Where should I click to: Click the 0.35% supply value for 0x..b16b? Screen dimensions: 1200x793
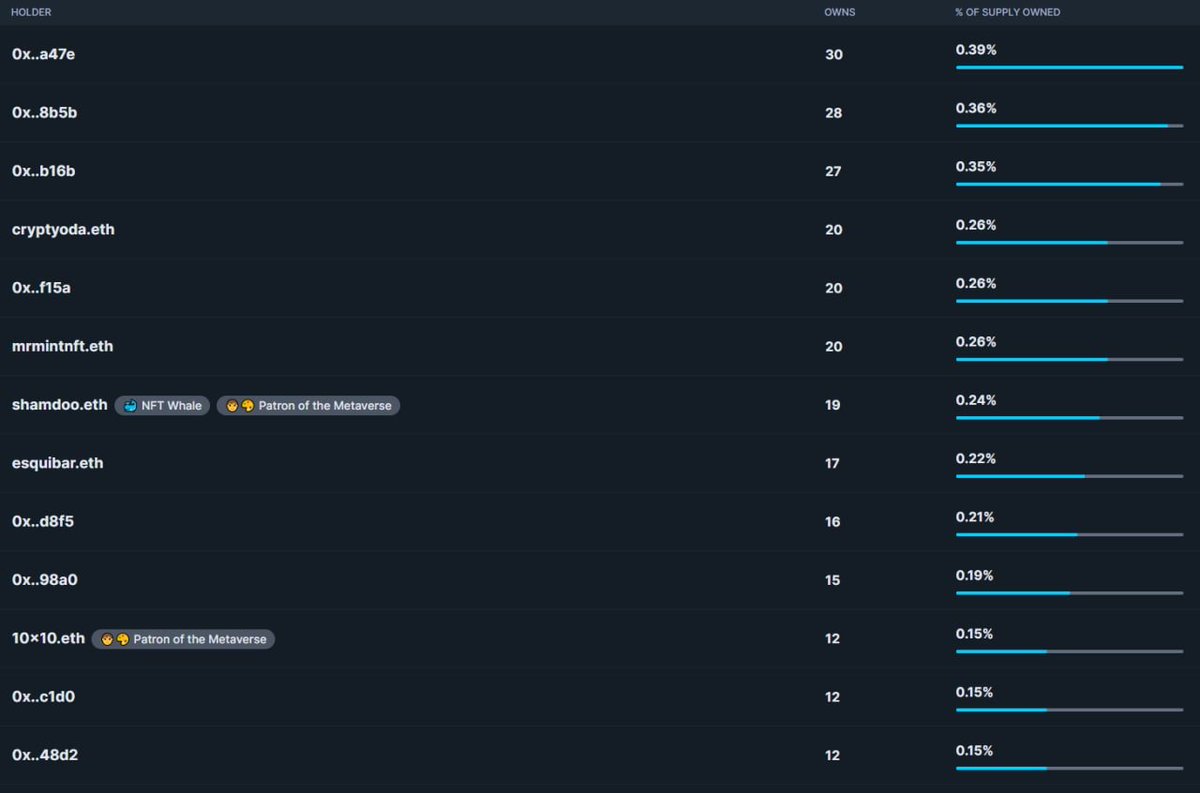click(976, 166)
